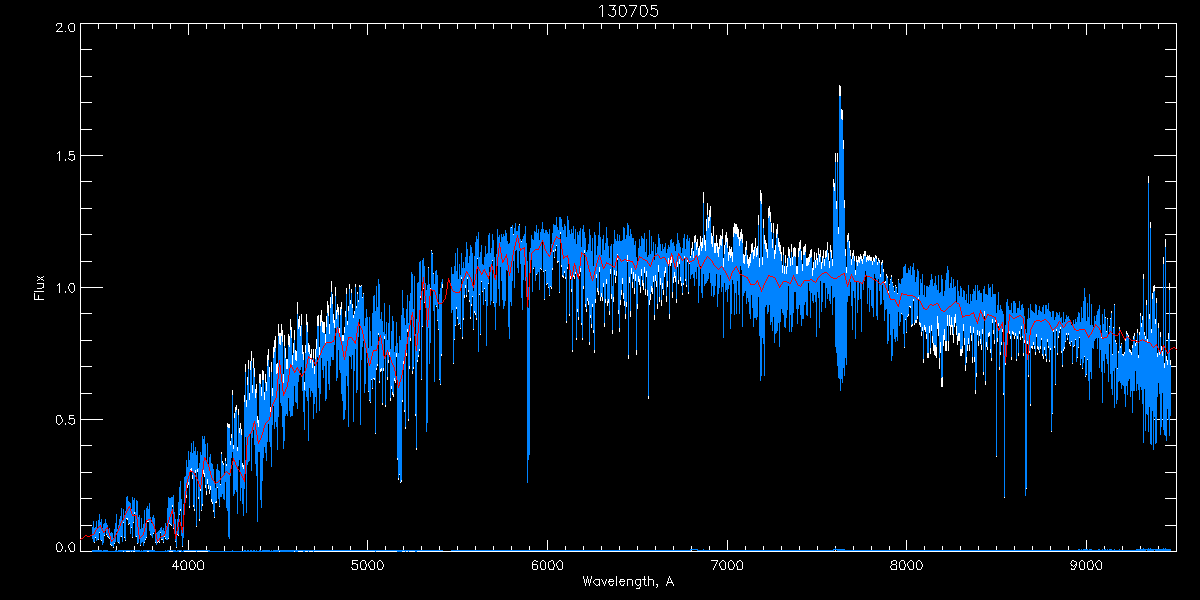
Task: Click the 1.5 y-axis tick label
Action: click(65, 156)
